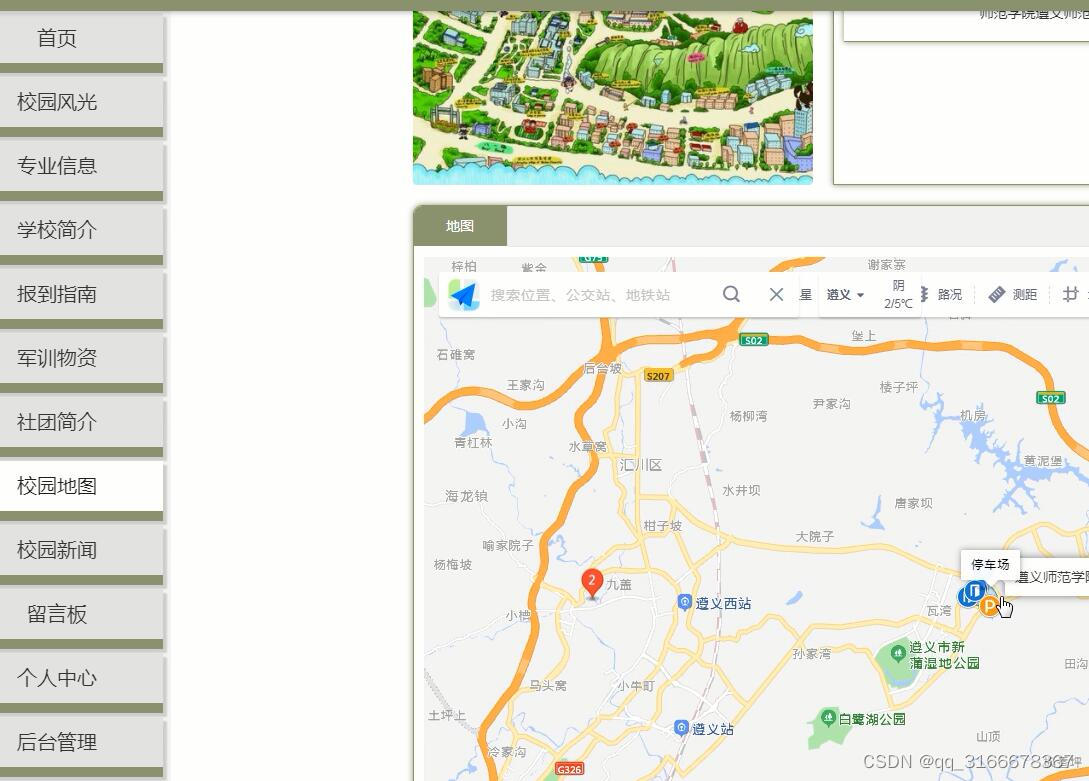This screenshot has width=1089, height=781.
Task: Expand the weather panel showing 2/5℃
Action: click(897, 294)
